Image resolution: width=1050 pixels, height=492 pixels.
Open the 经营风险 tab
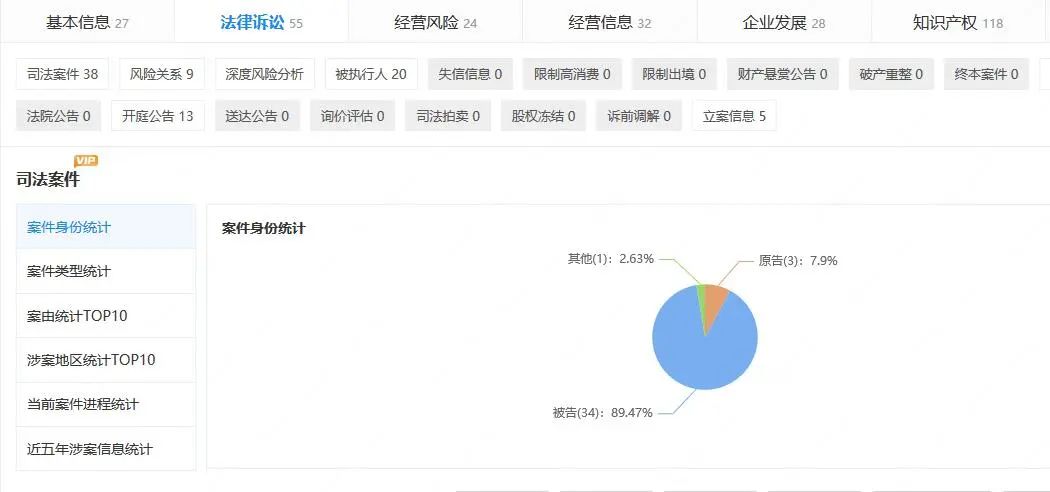[x=435, y=22]
